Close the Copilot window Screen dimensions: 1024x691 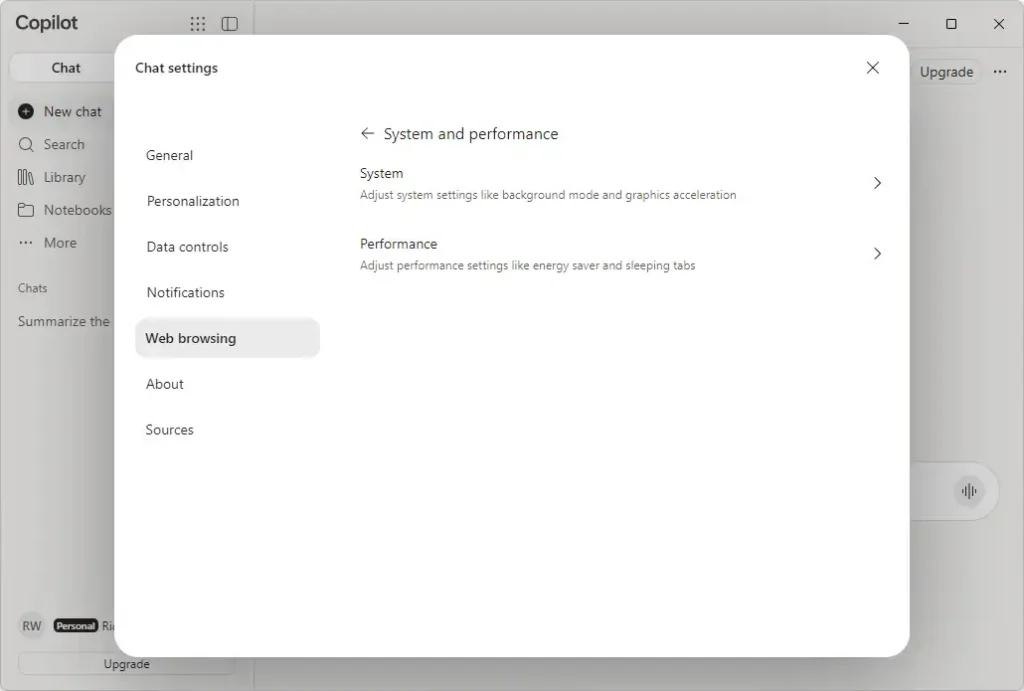pyautogui.click(x=999, y=24)
